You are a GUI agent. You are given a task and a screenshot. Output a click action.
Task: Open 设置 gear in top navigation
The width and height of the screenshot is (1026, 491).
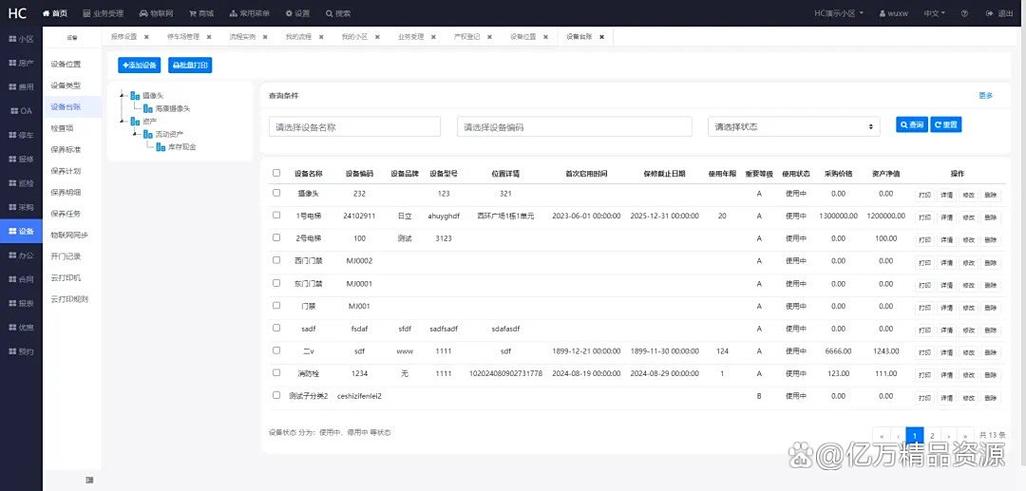pos(289,13)
